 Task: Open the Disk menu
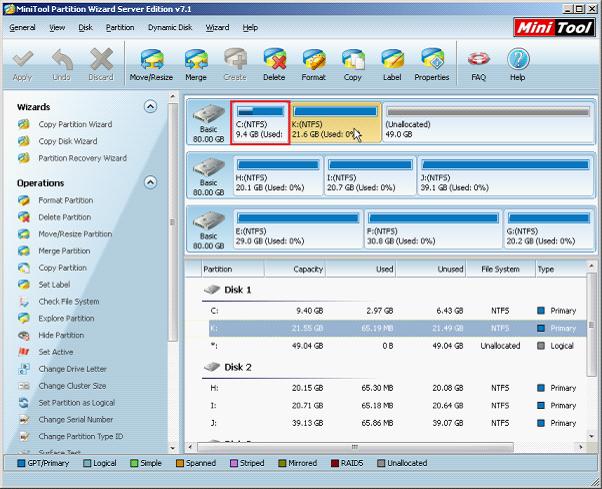tap(85, 28)
